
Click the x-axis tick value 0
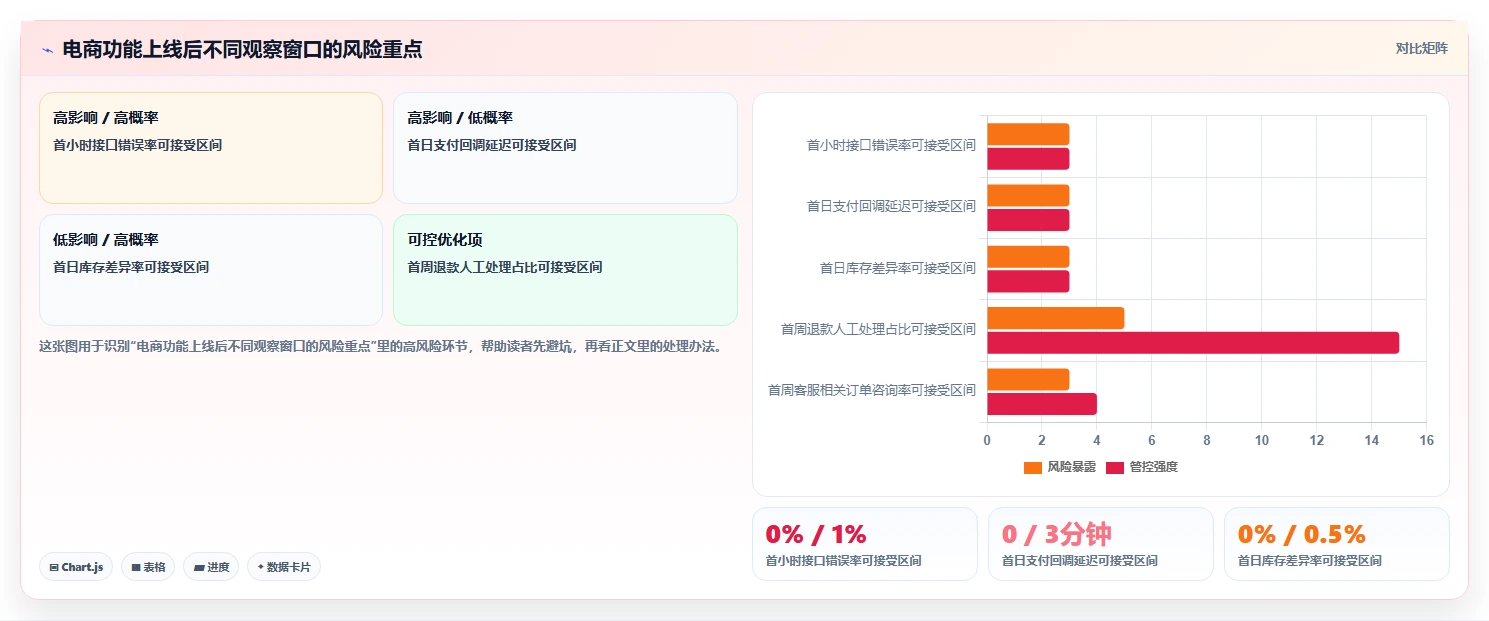987,441
